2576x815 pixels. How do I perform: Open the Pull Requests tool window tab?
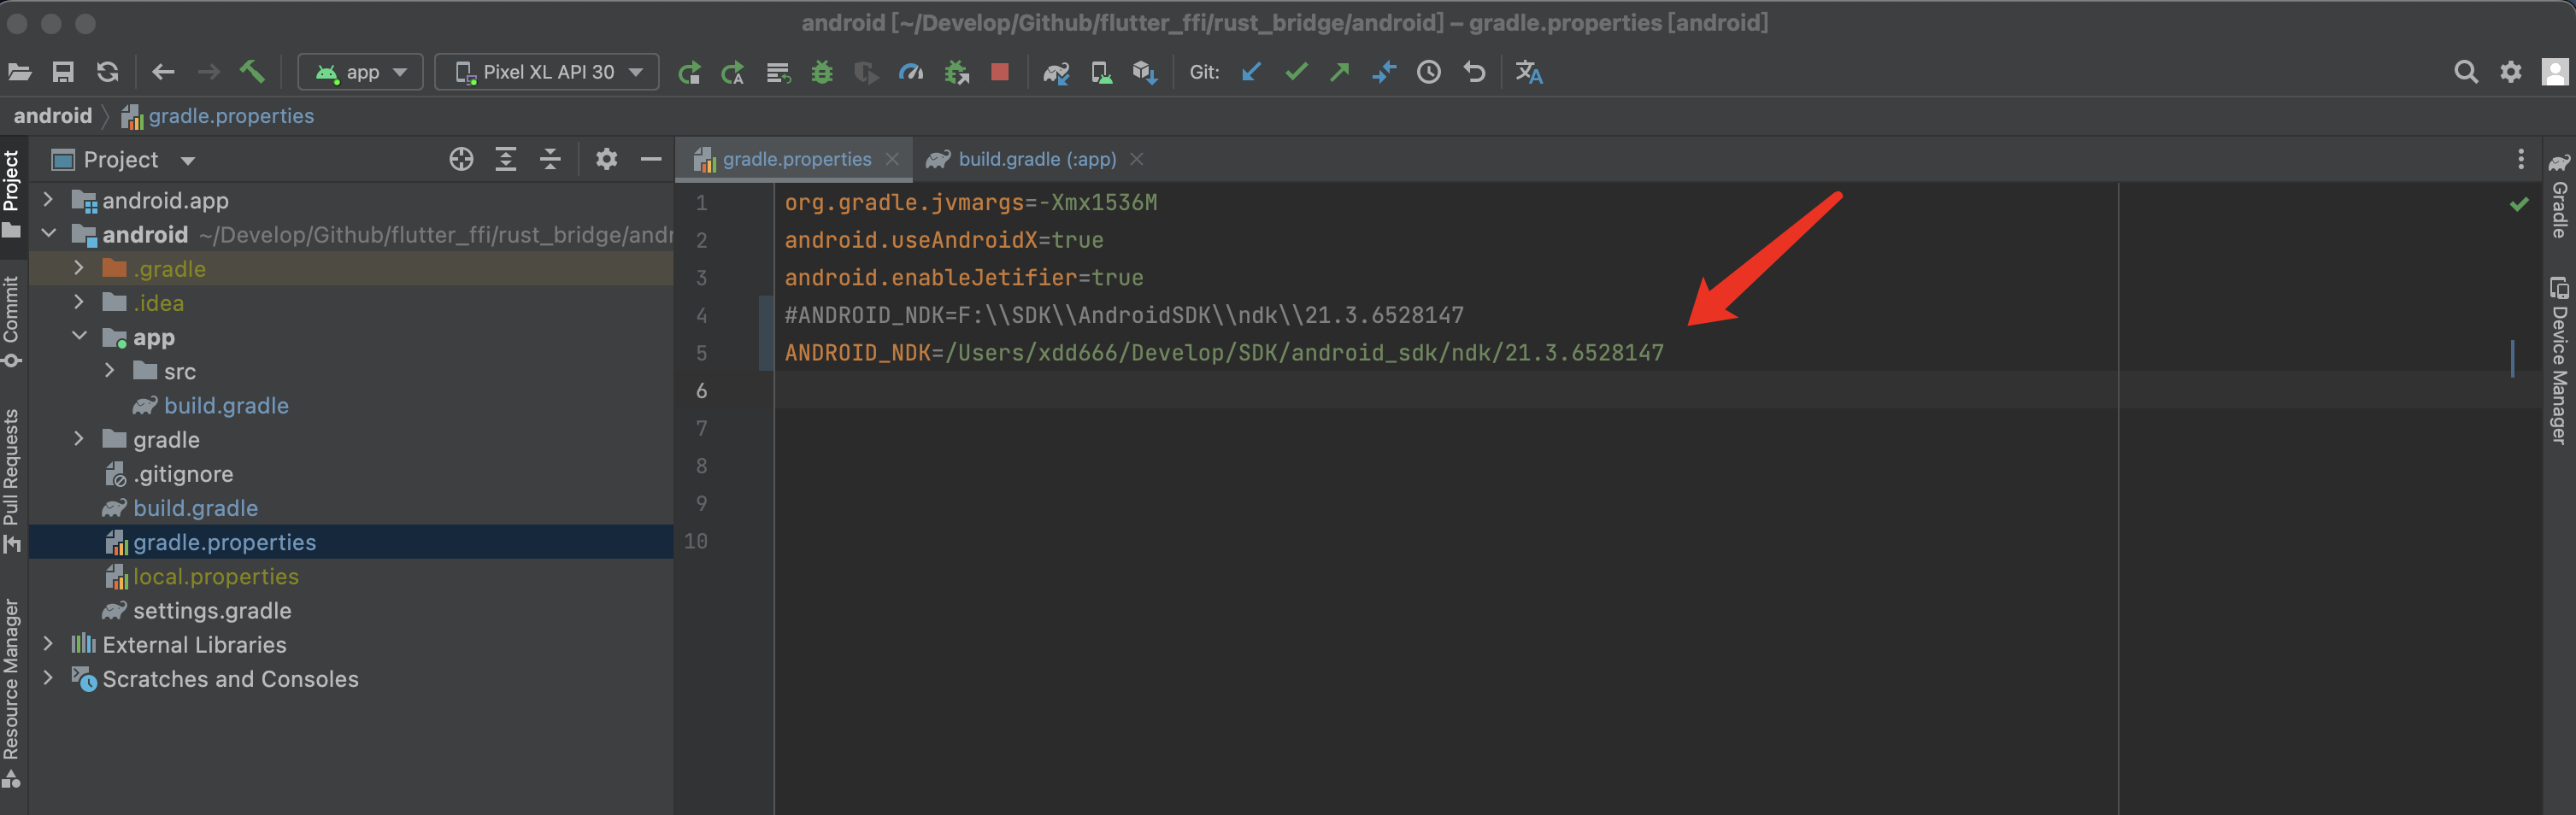click(12, 480)
